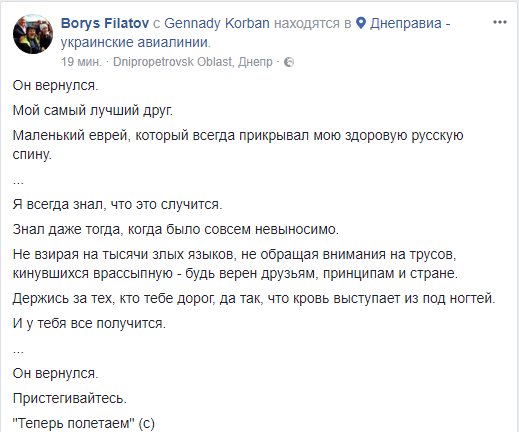
Task: Open the Borys Filatov profile name link
Action: tap(105, 23)
